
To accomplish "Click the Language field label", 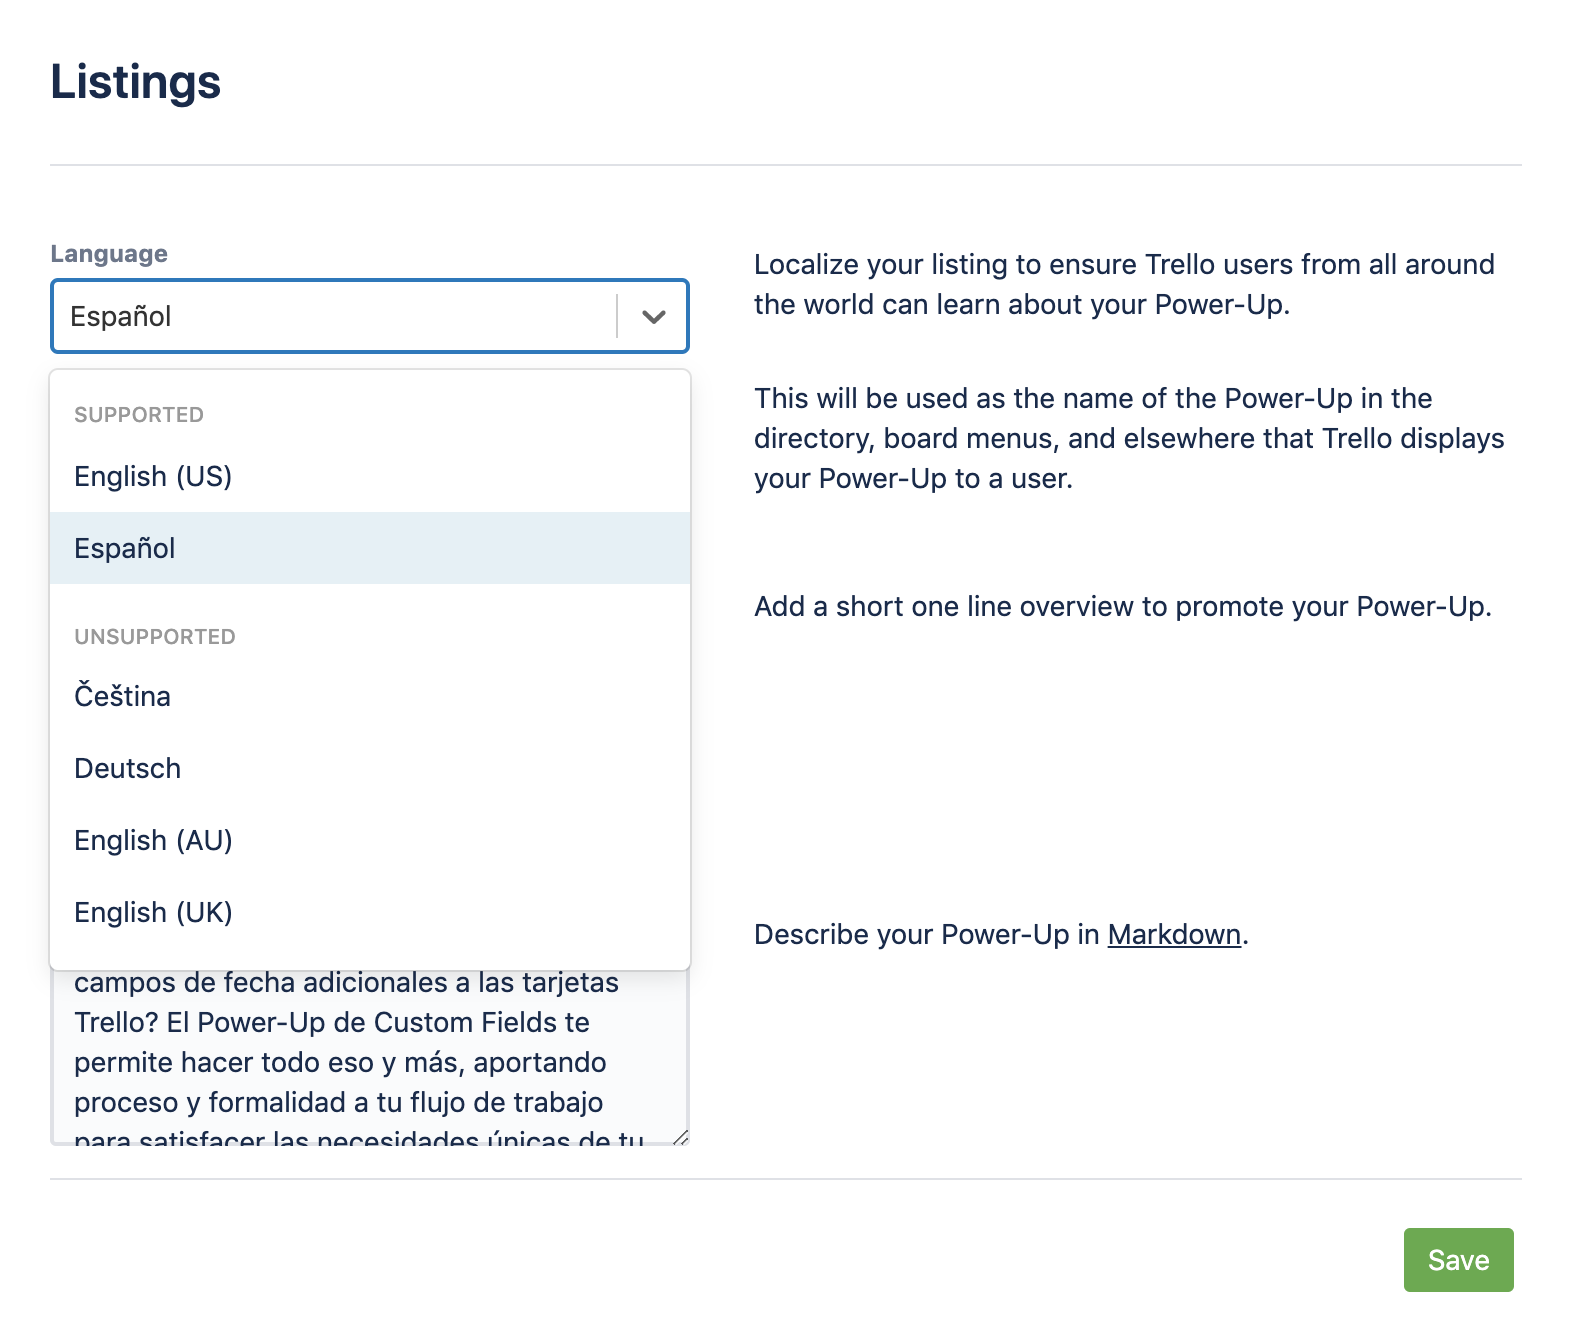I will [109, 254].
